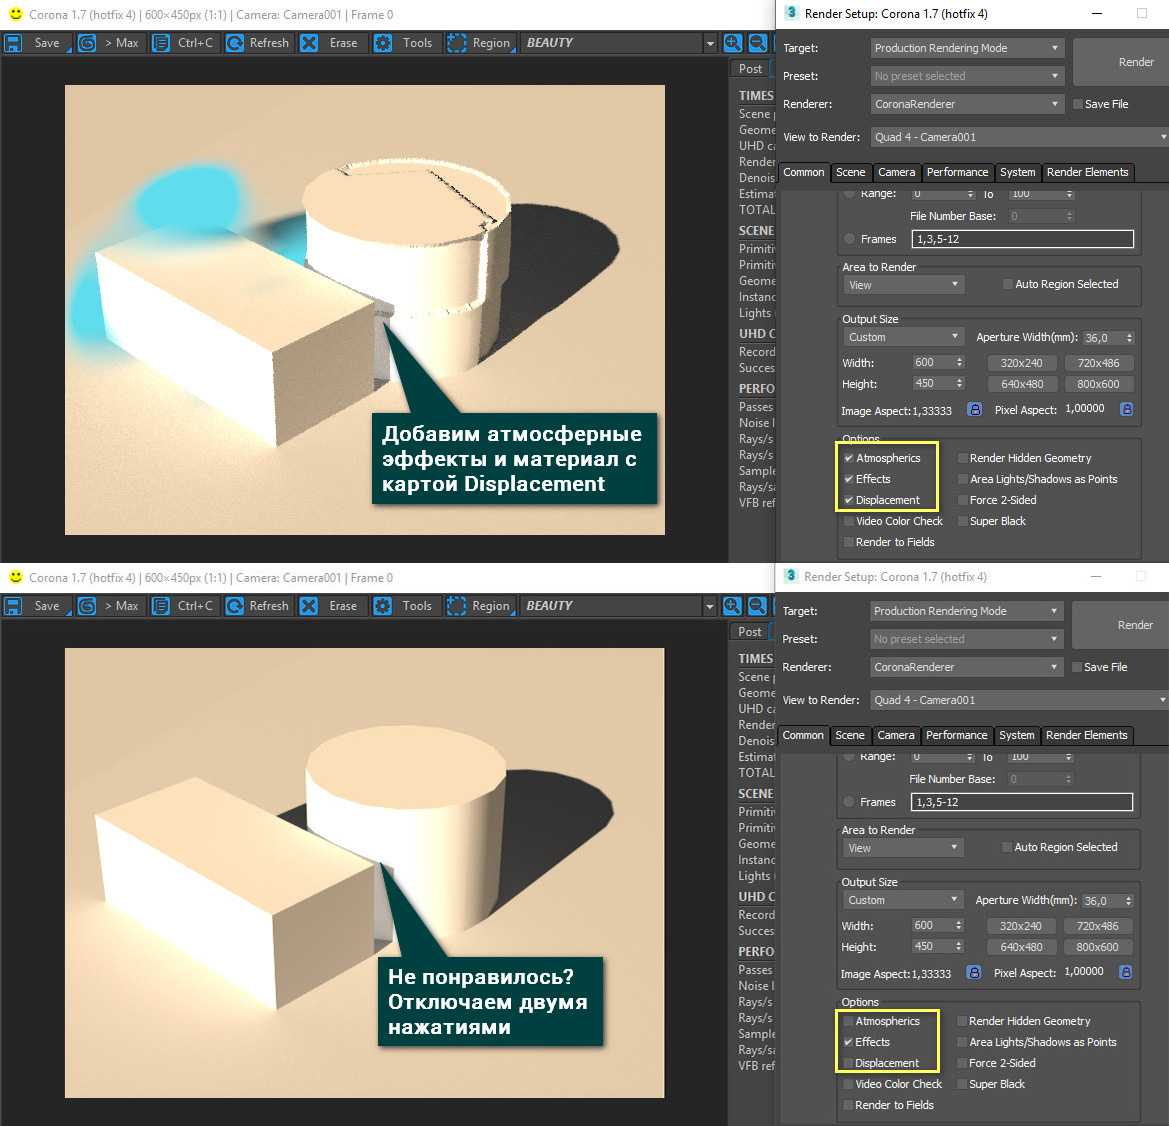Open Tools gear icon in the upper frame buffer
1169x1126 pixels.
point(383,43)
